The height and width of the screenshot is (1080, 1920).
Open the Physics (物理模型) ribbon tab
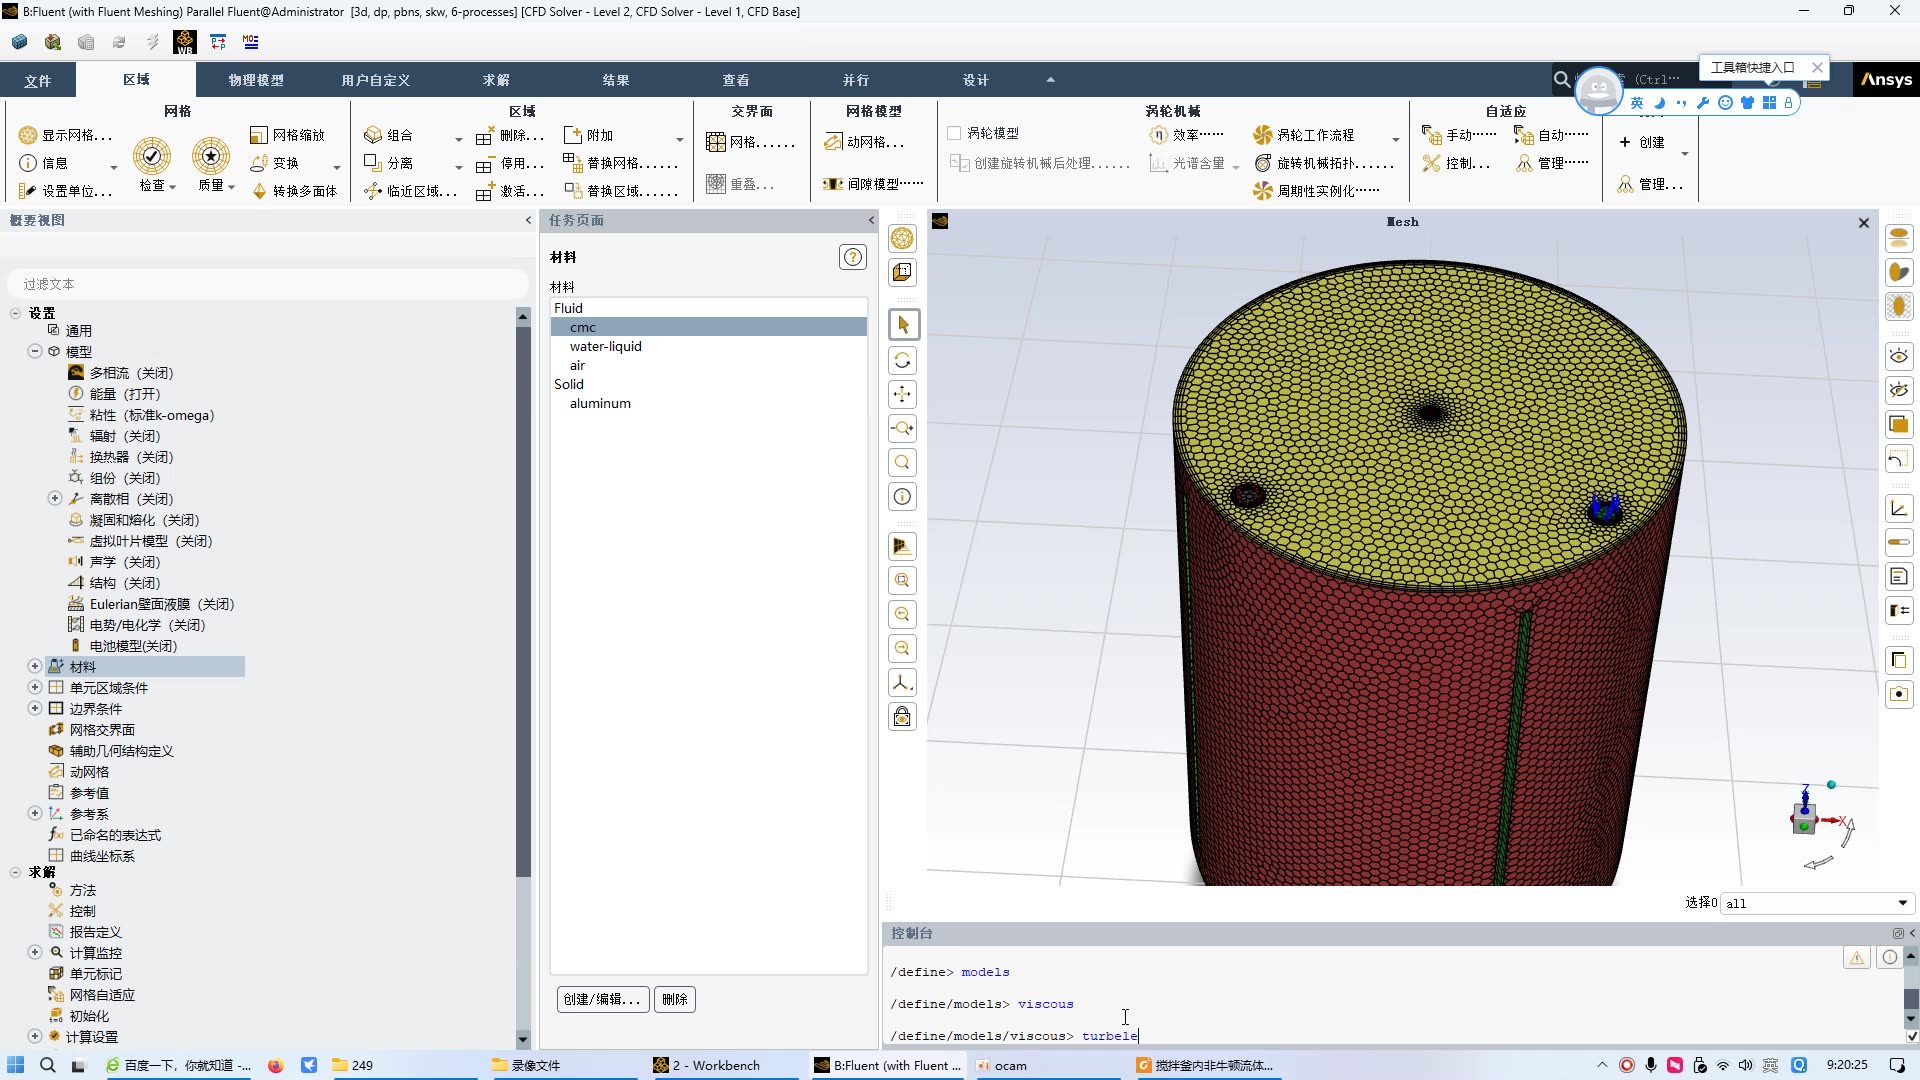pyautogui.click(x=256, y=80)
